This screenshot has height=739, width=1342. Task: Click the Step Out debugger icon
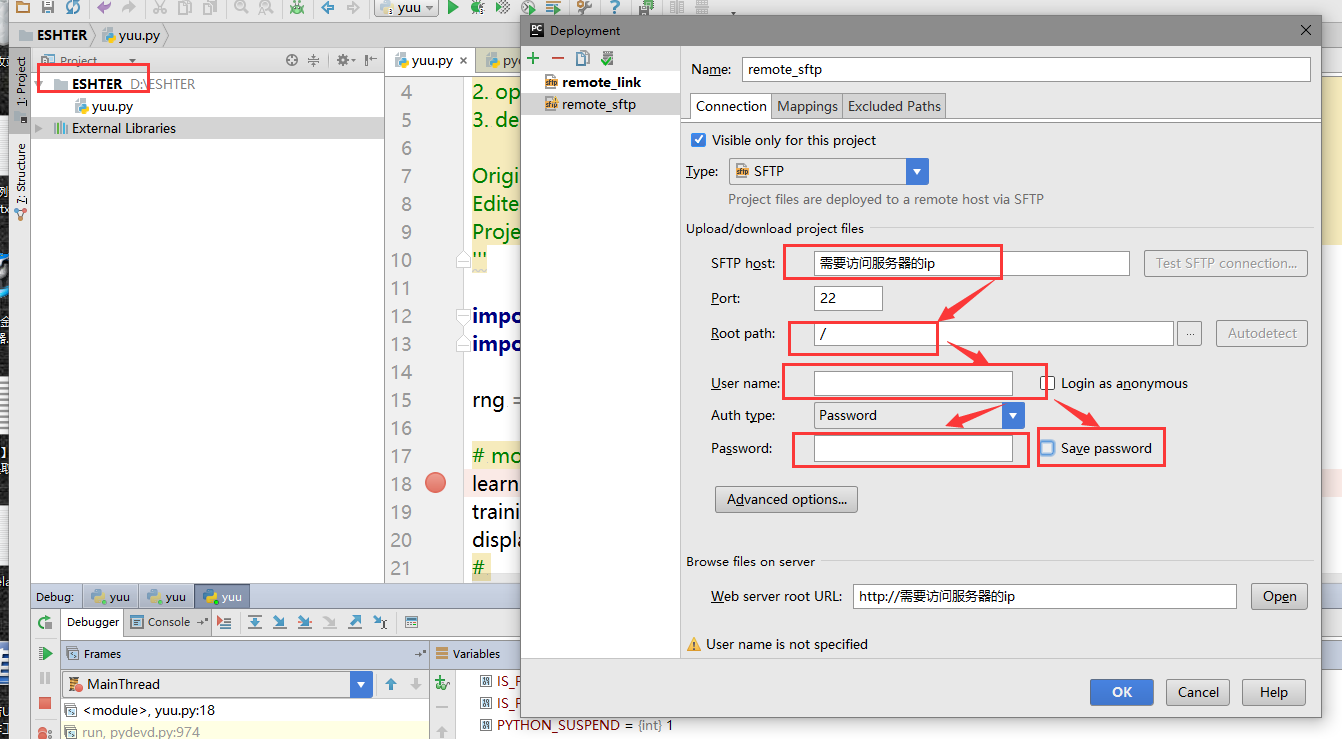click(355, 622)
